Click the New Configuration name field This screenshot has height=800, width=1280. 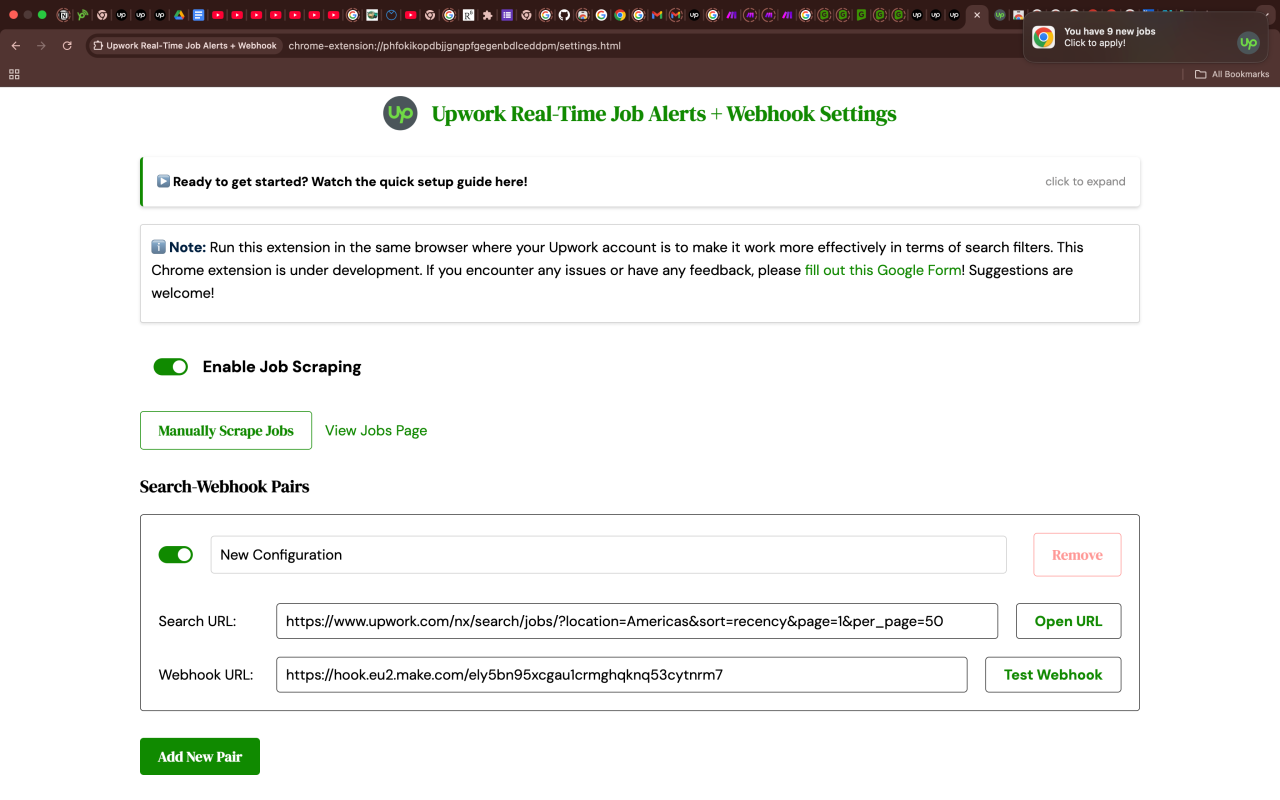pyautogui.click(x=608, y=555)
